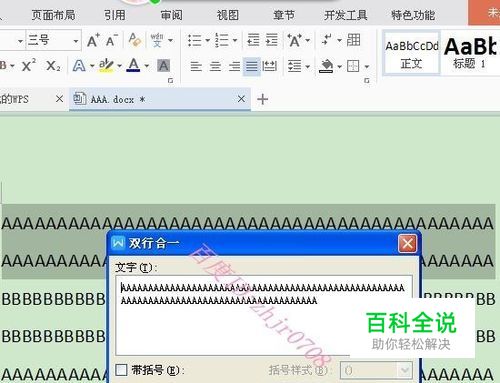Viewport: 500px width, 383px height.
Task: Apply character shading A
Action: click(x=164, y=66)
